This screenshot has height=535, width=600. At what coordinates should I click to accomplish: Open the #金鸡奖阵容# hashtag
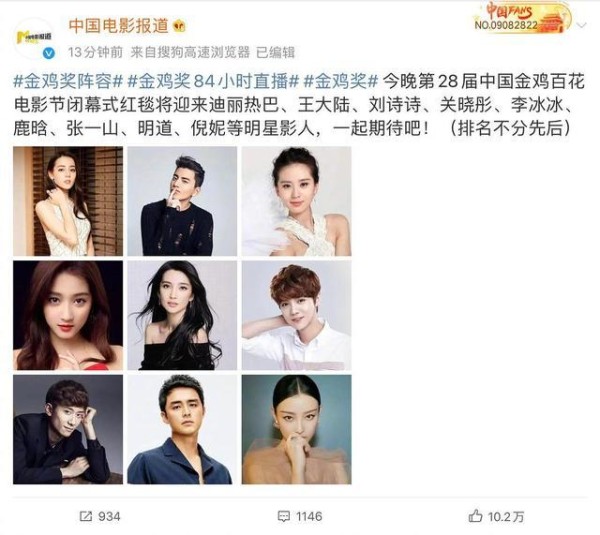(67, 82)
